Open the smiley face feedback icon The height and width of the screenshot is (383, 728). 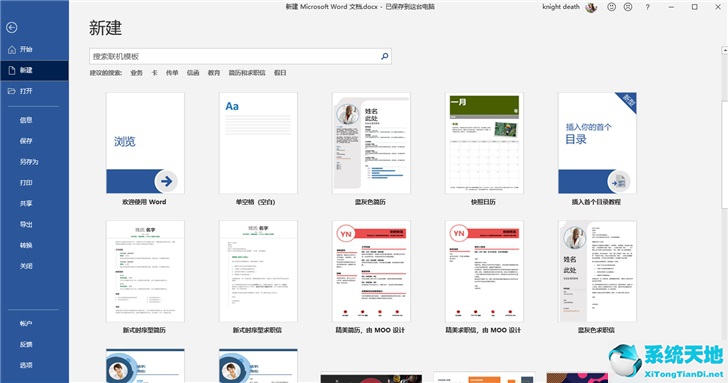pyautogui.click(x=611, y=7)
